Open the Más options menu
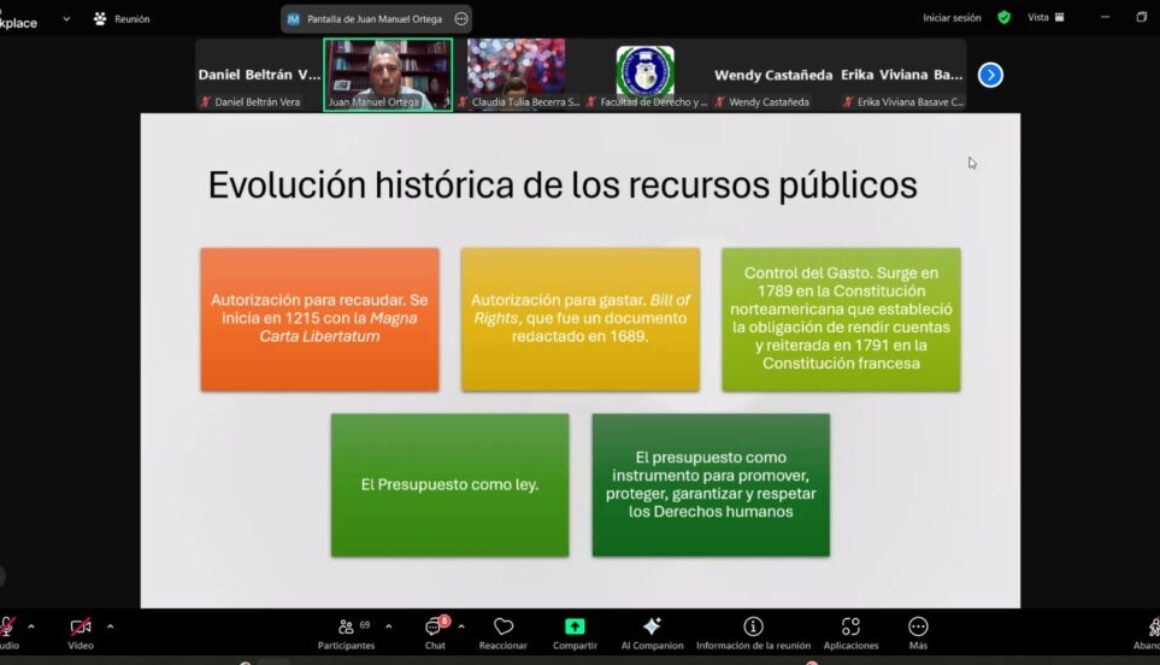 [x=918, y=633]
